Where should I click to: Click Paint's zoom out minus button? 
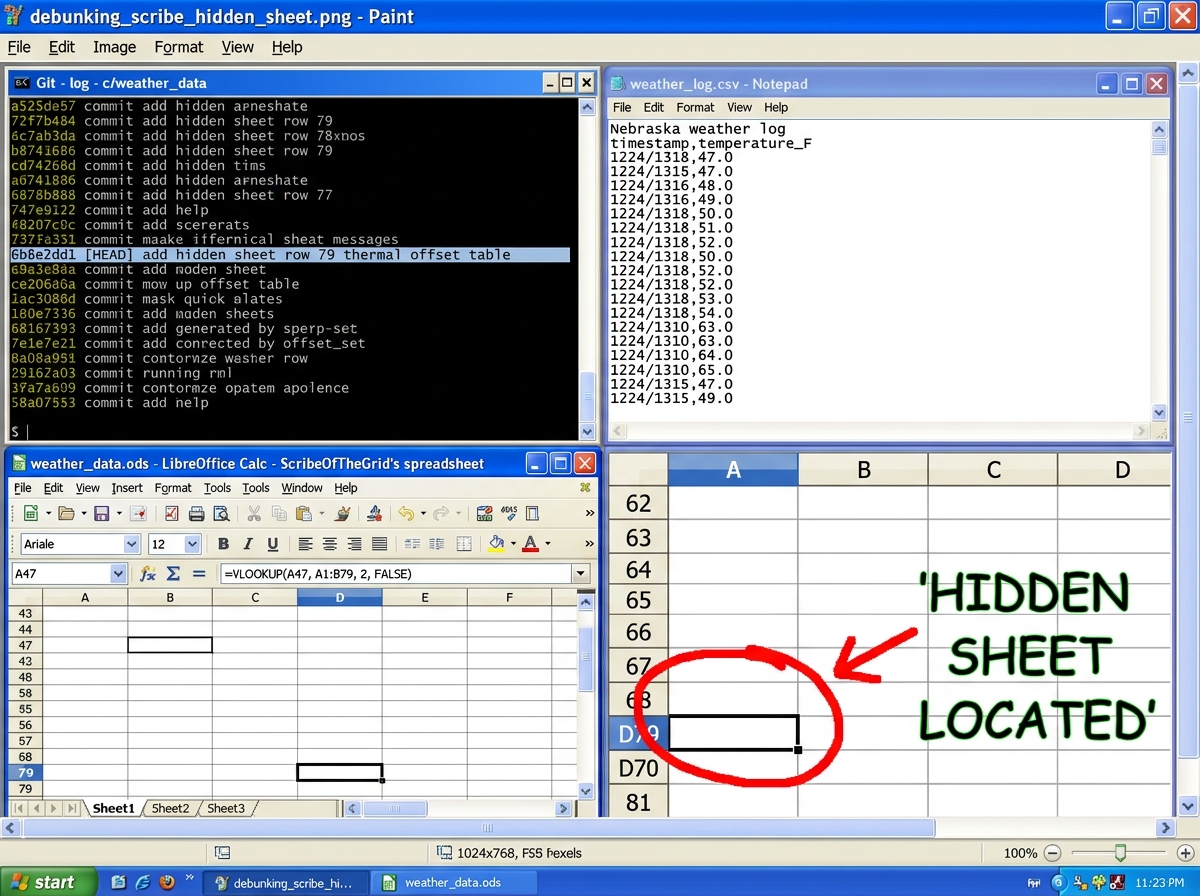(1052, 853)
